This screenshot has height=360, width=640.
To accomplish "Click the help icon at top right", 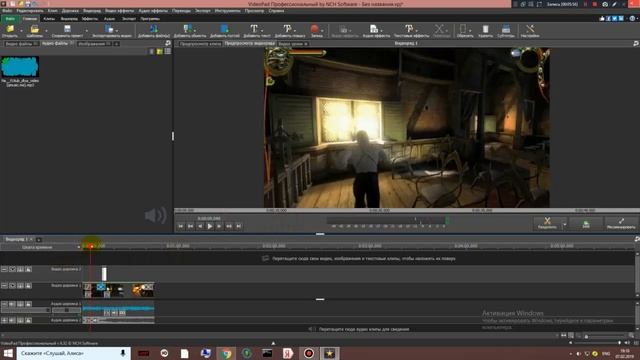I will 632,18.
